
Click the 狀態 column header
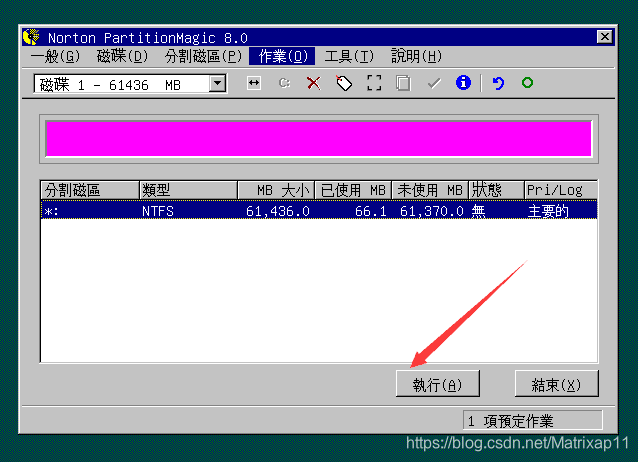[x=496, y=190]
